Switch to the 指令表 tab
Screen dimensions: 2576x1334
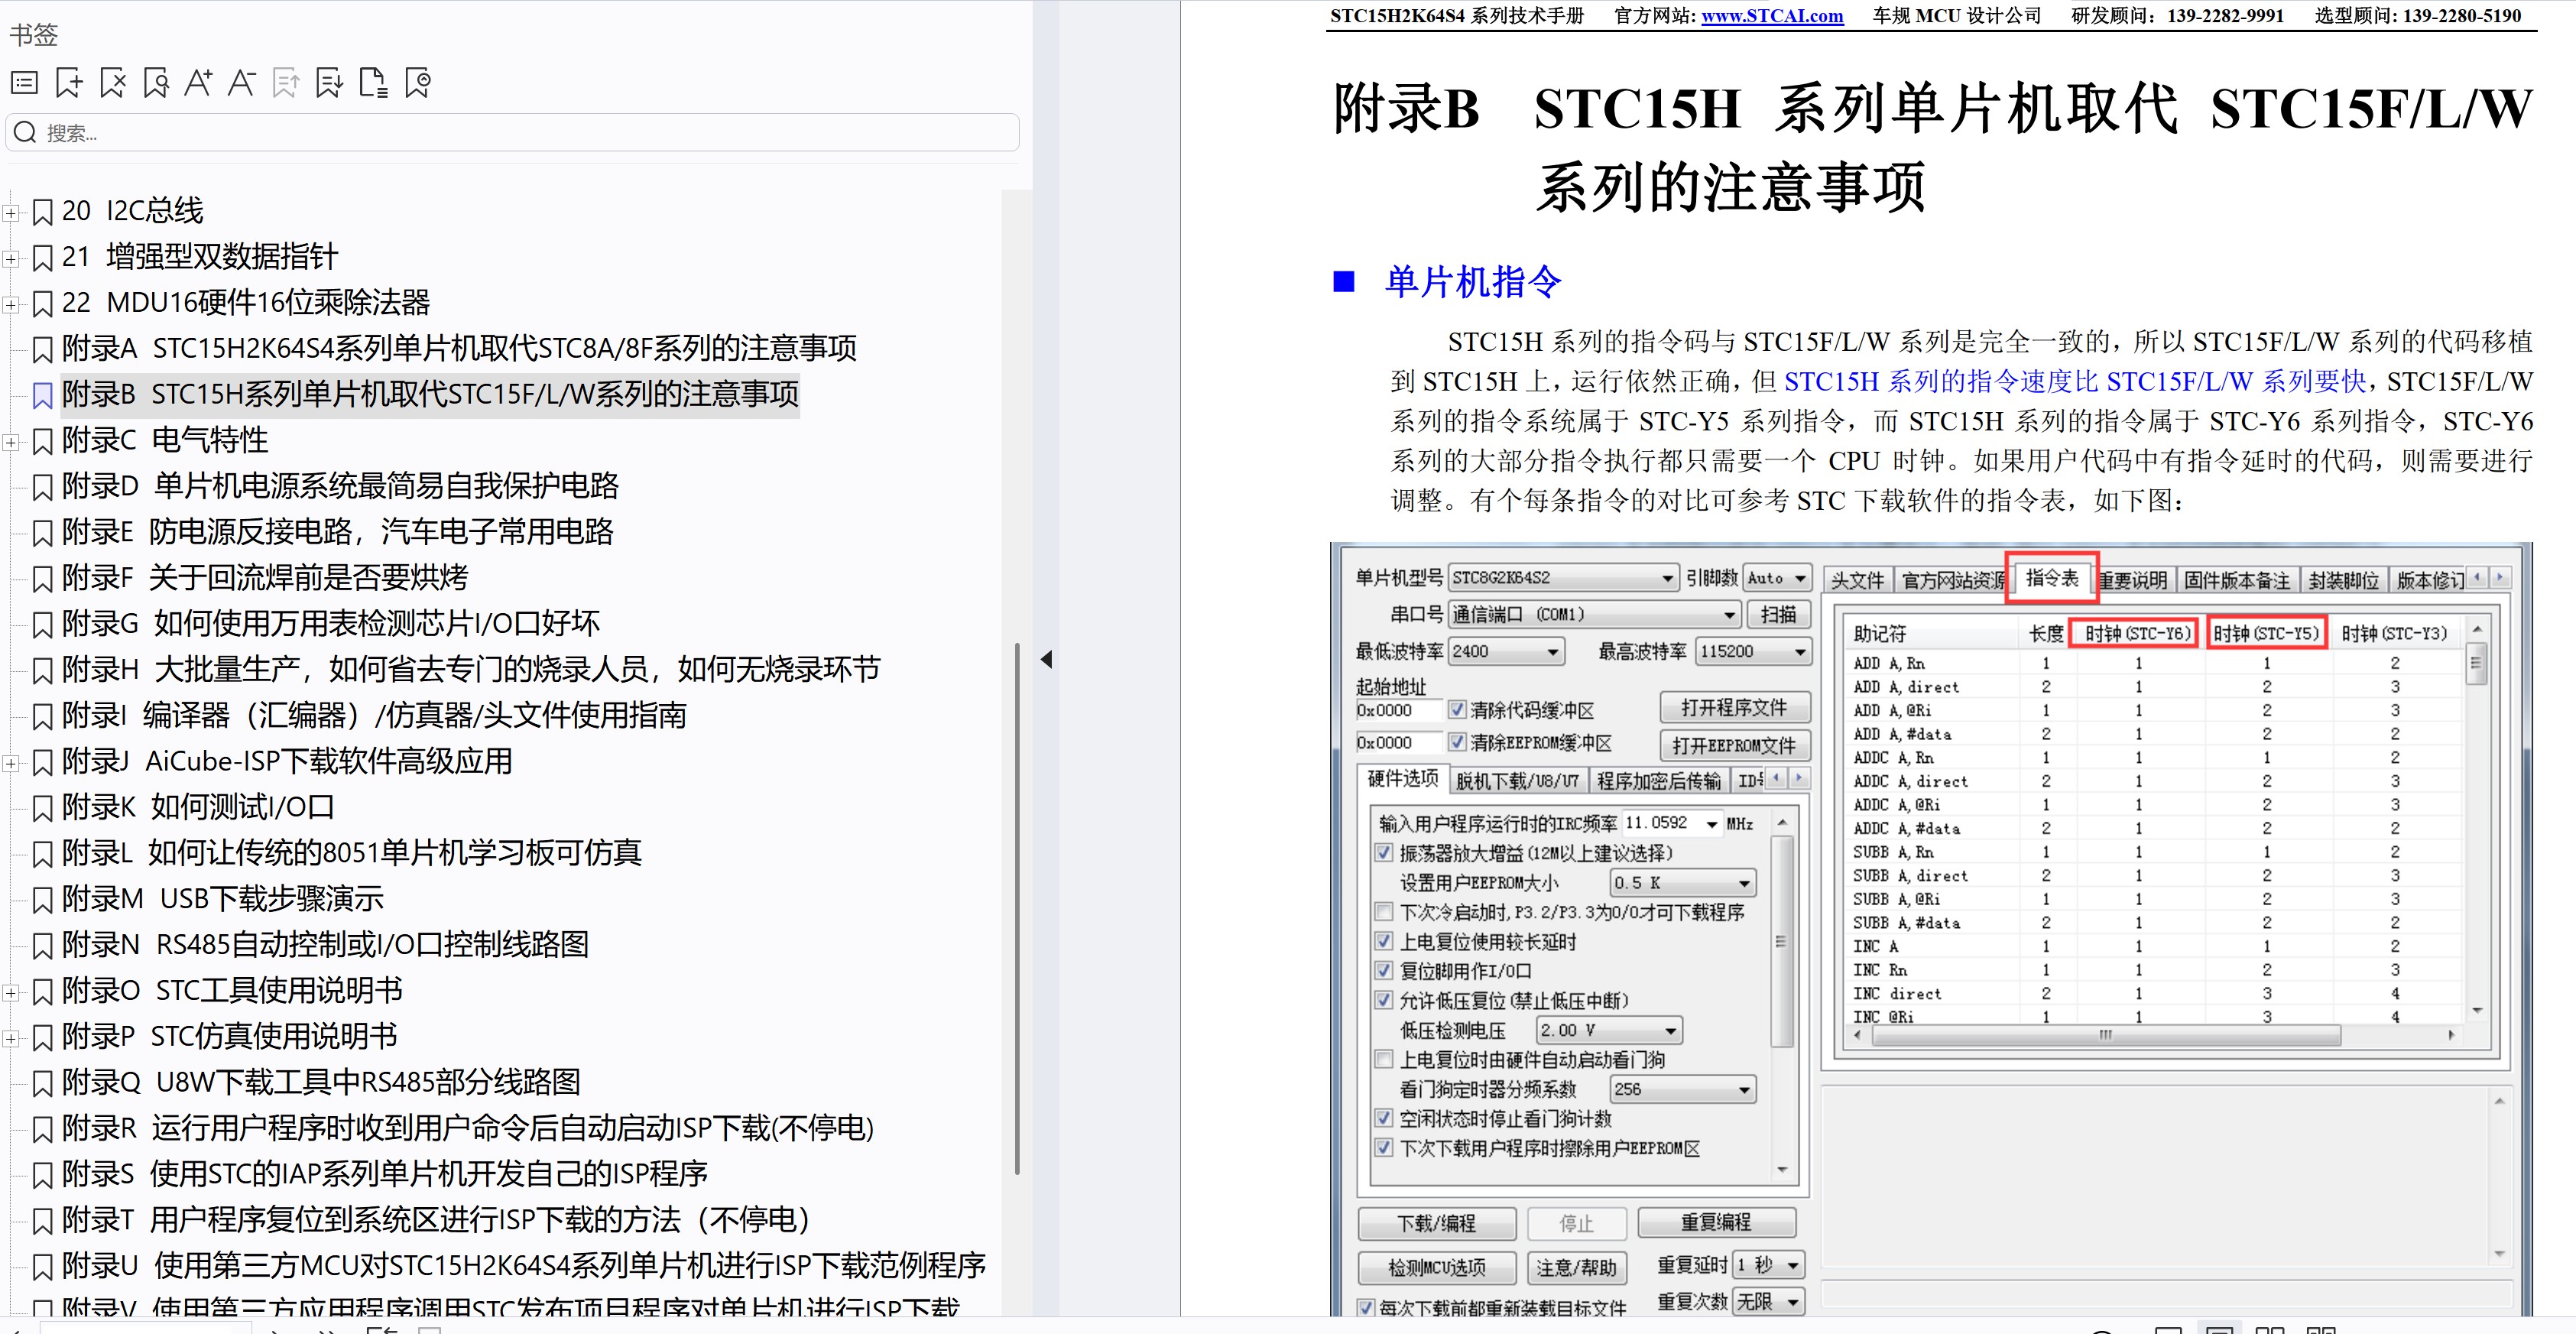pyautogui.click(x=2051, y=578)
